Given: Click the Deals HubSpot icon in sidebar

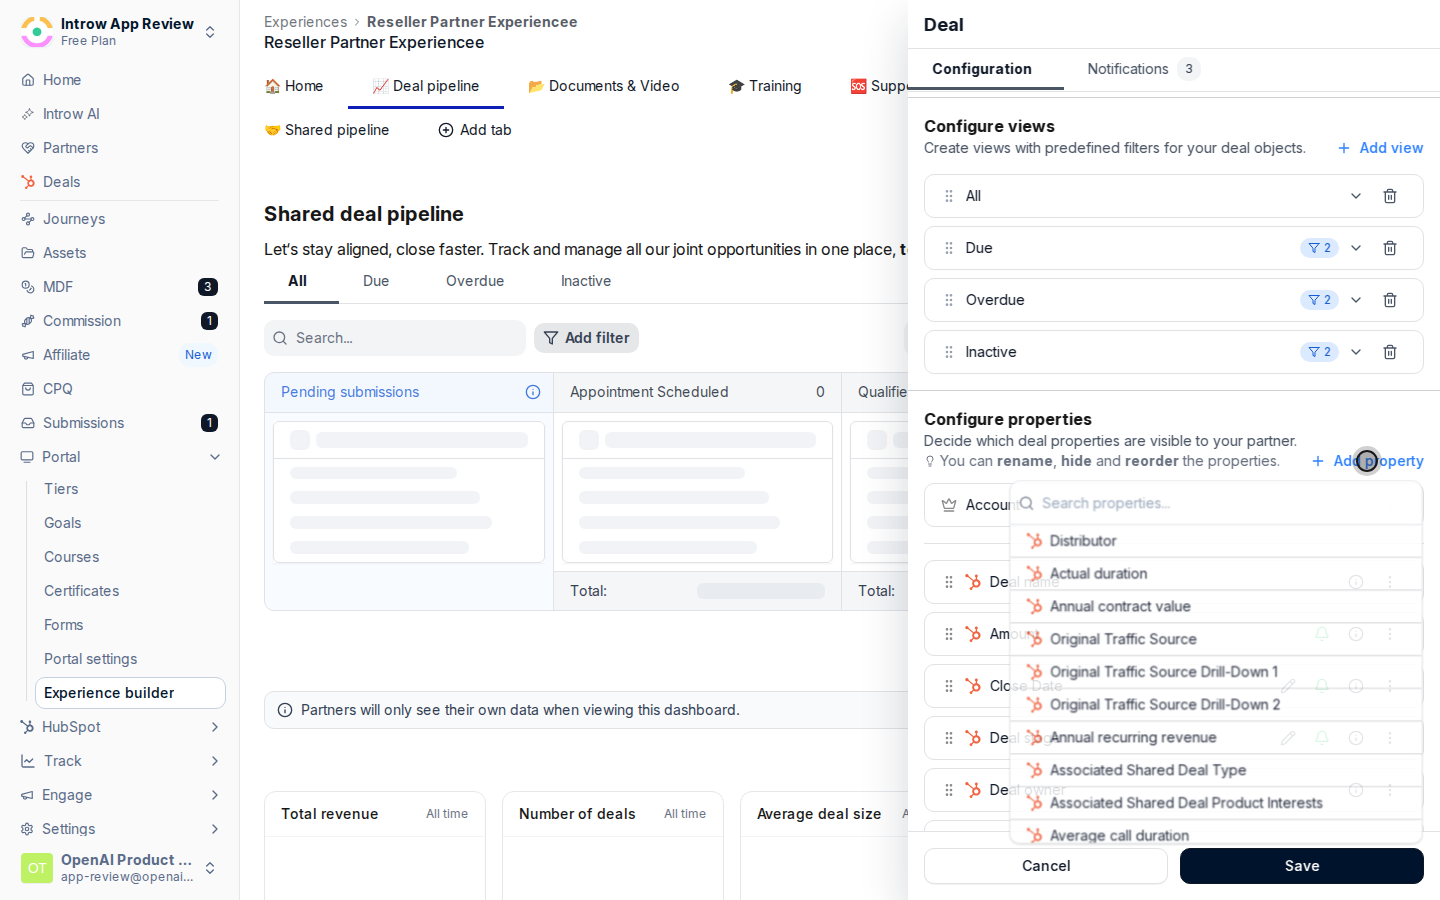Looking at the screenshot, I should [x=28, y=182].
